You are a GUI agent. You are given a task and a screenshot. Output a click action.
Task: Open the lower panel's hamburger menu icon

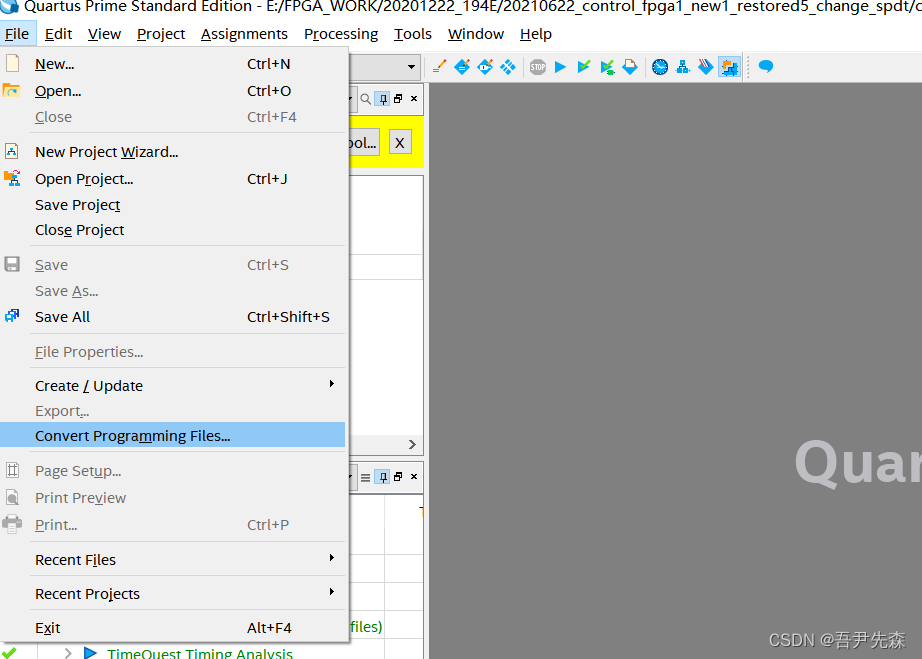tap(366, 477)
